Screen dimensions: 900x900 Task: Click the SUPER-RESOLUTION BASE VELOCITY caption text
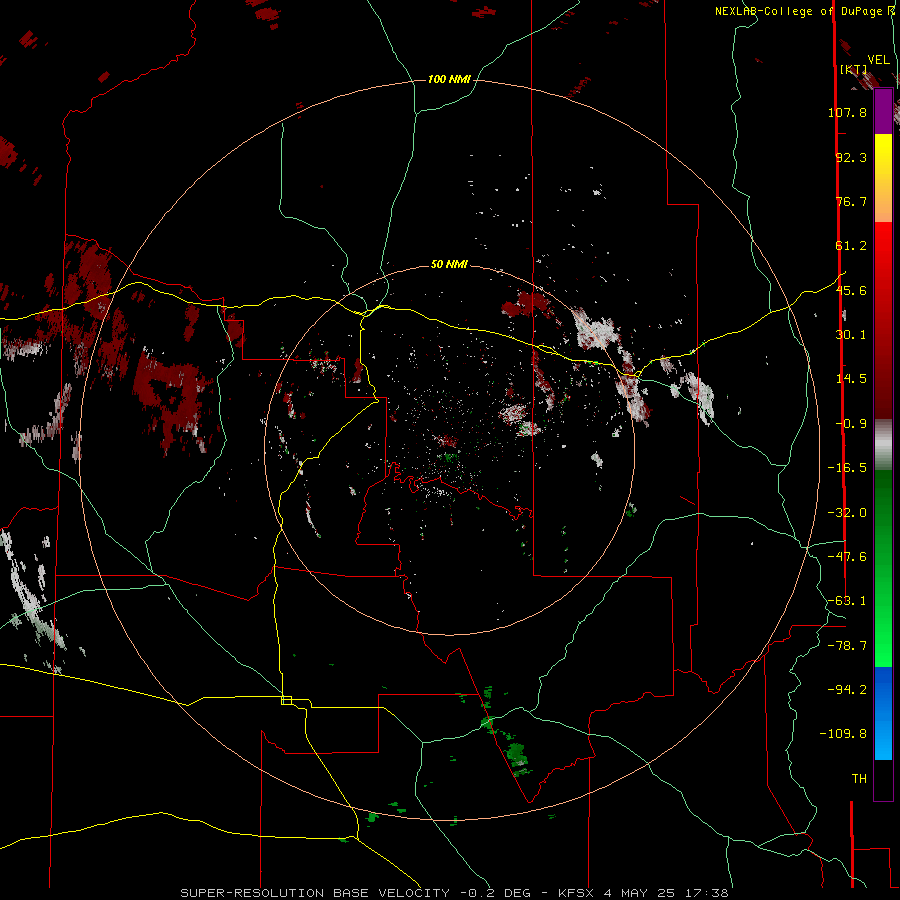(315, 893)
